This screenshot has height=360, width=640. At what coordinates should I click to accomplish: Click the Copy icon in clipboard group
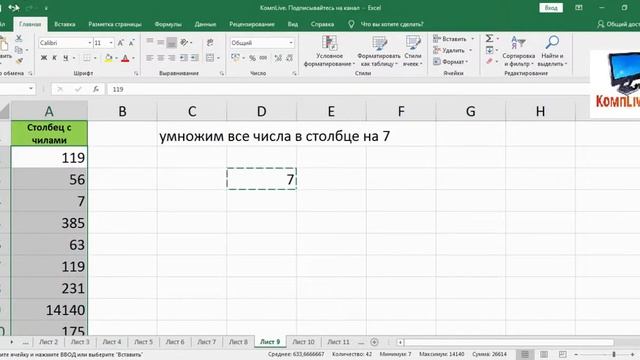pos(19,50)
